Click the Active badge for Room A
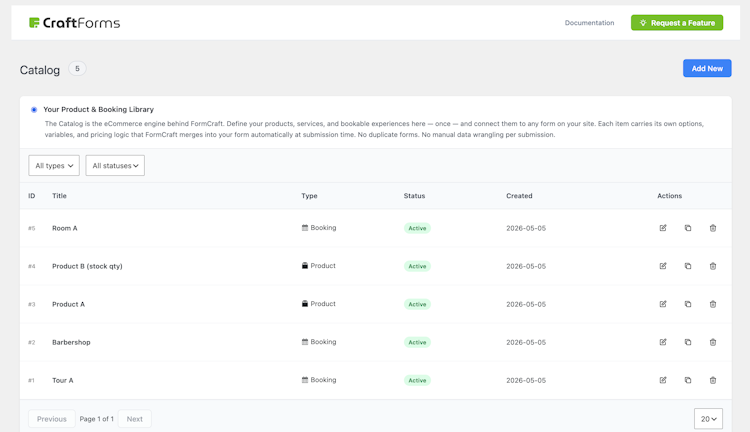Screen dimensions: 750x432 coord(417,228)
